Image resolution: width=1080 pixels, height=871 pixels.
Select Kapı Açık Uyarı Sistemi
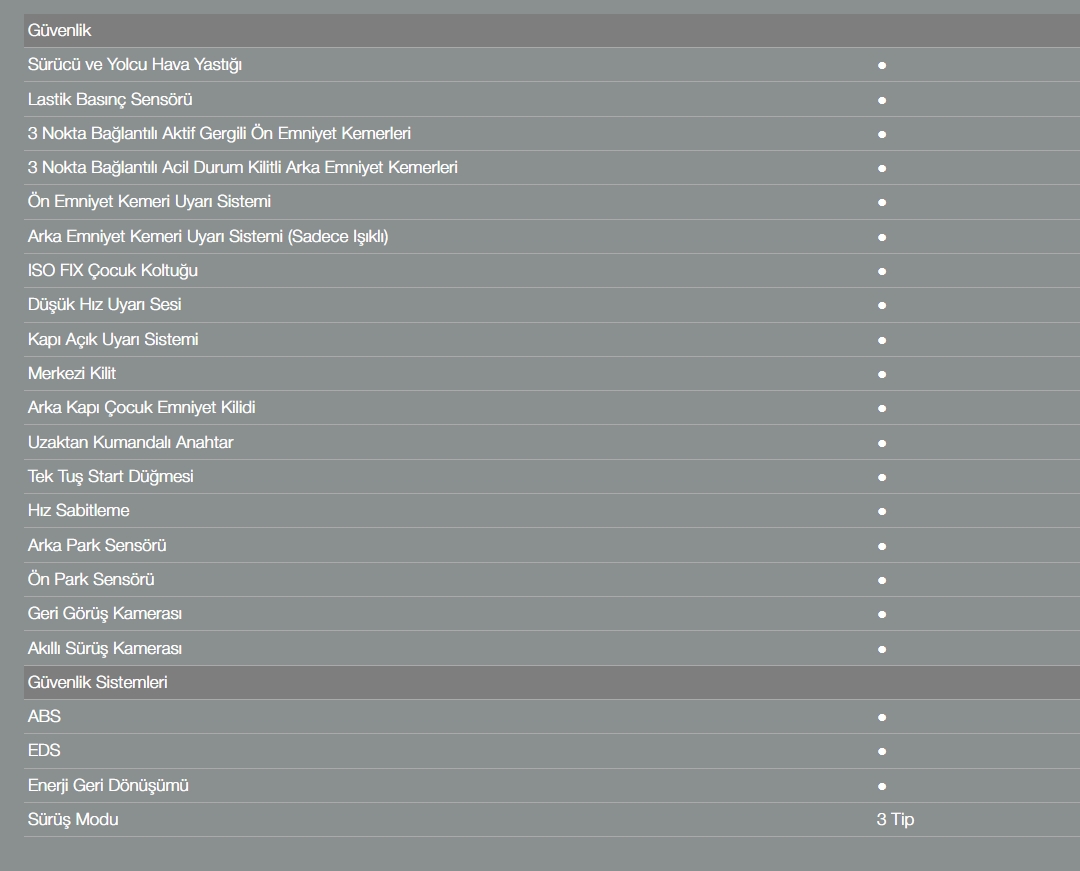click(x=113, y=339)
